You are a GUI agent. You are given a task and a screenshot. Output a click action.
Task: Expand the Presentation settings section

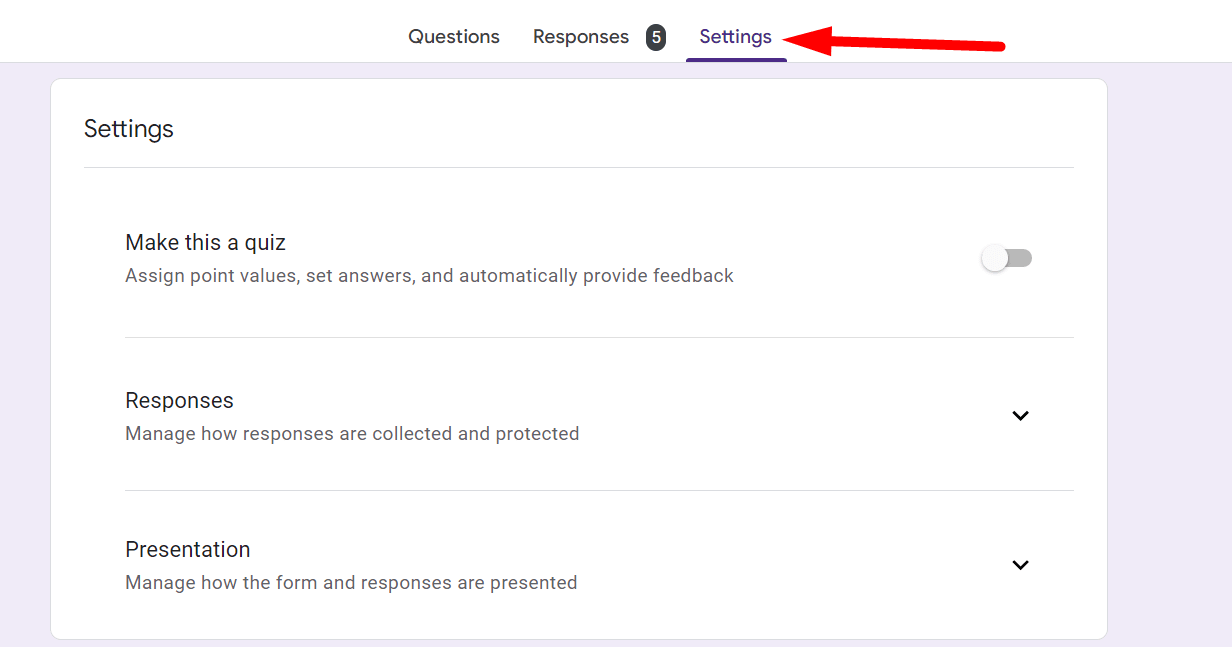pos(1020,565)
